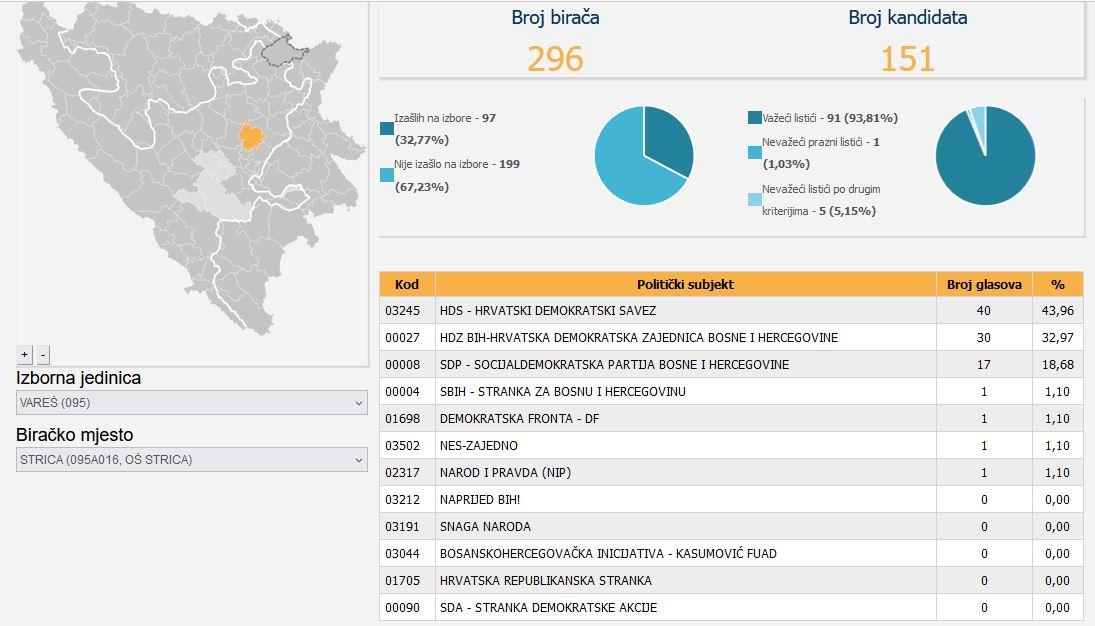Select the NAPRIJED BIH! row
The width and height of the screenshot is (1095, 626).
coord(731,500)
